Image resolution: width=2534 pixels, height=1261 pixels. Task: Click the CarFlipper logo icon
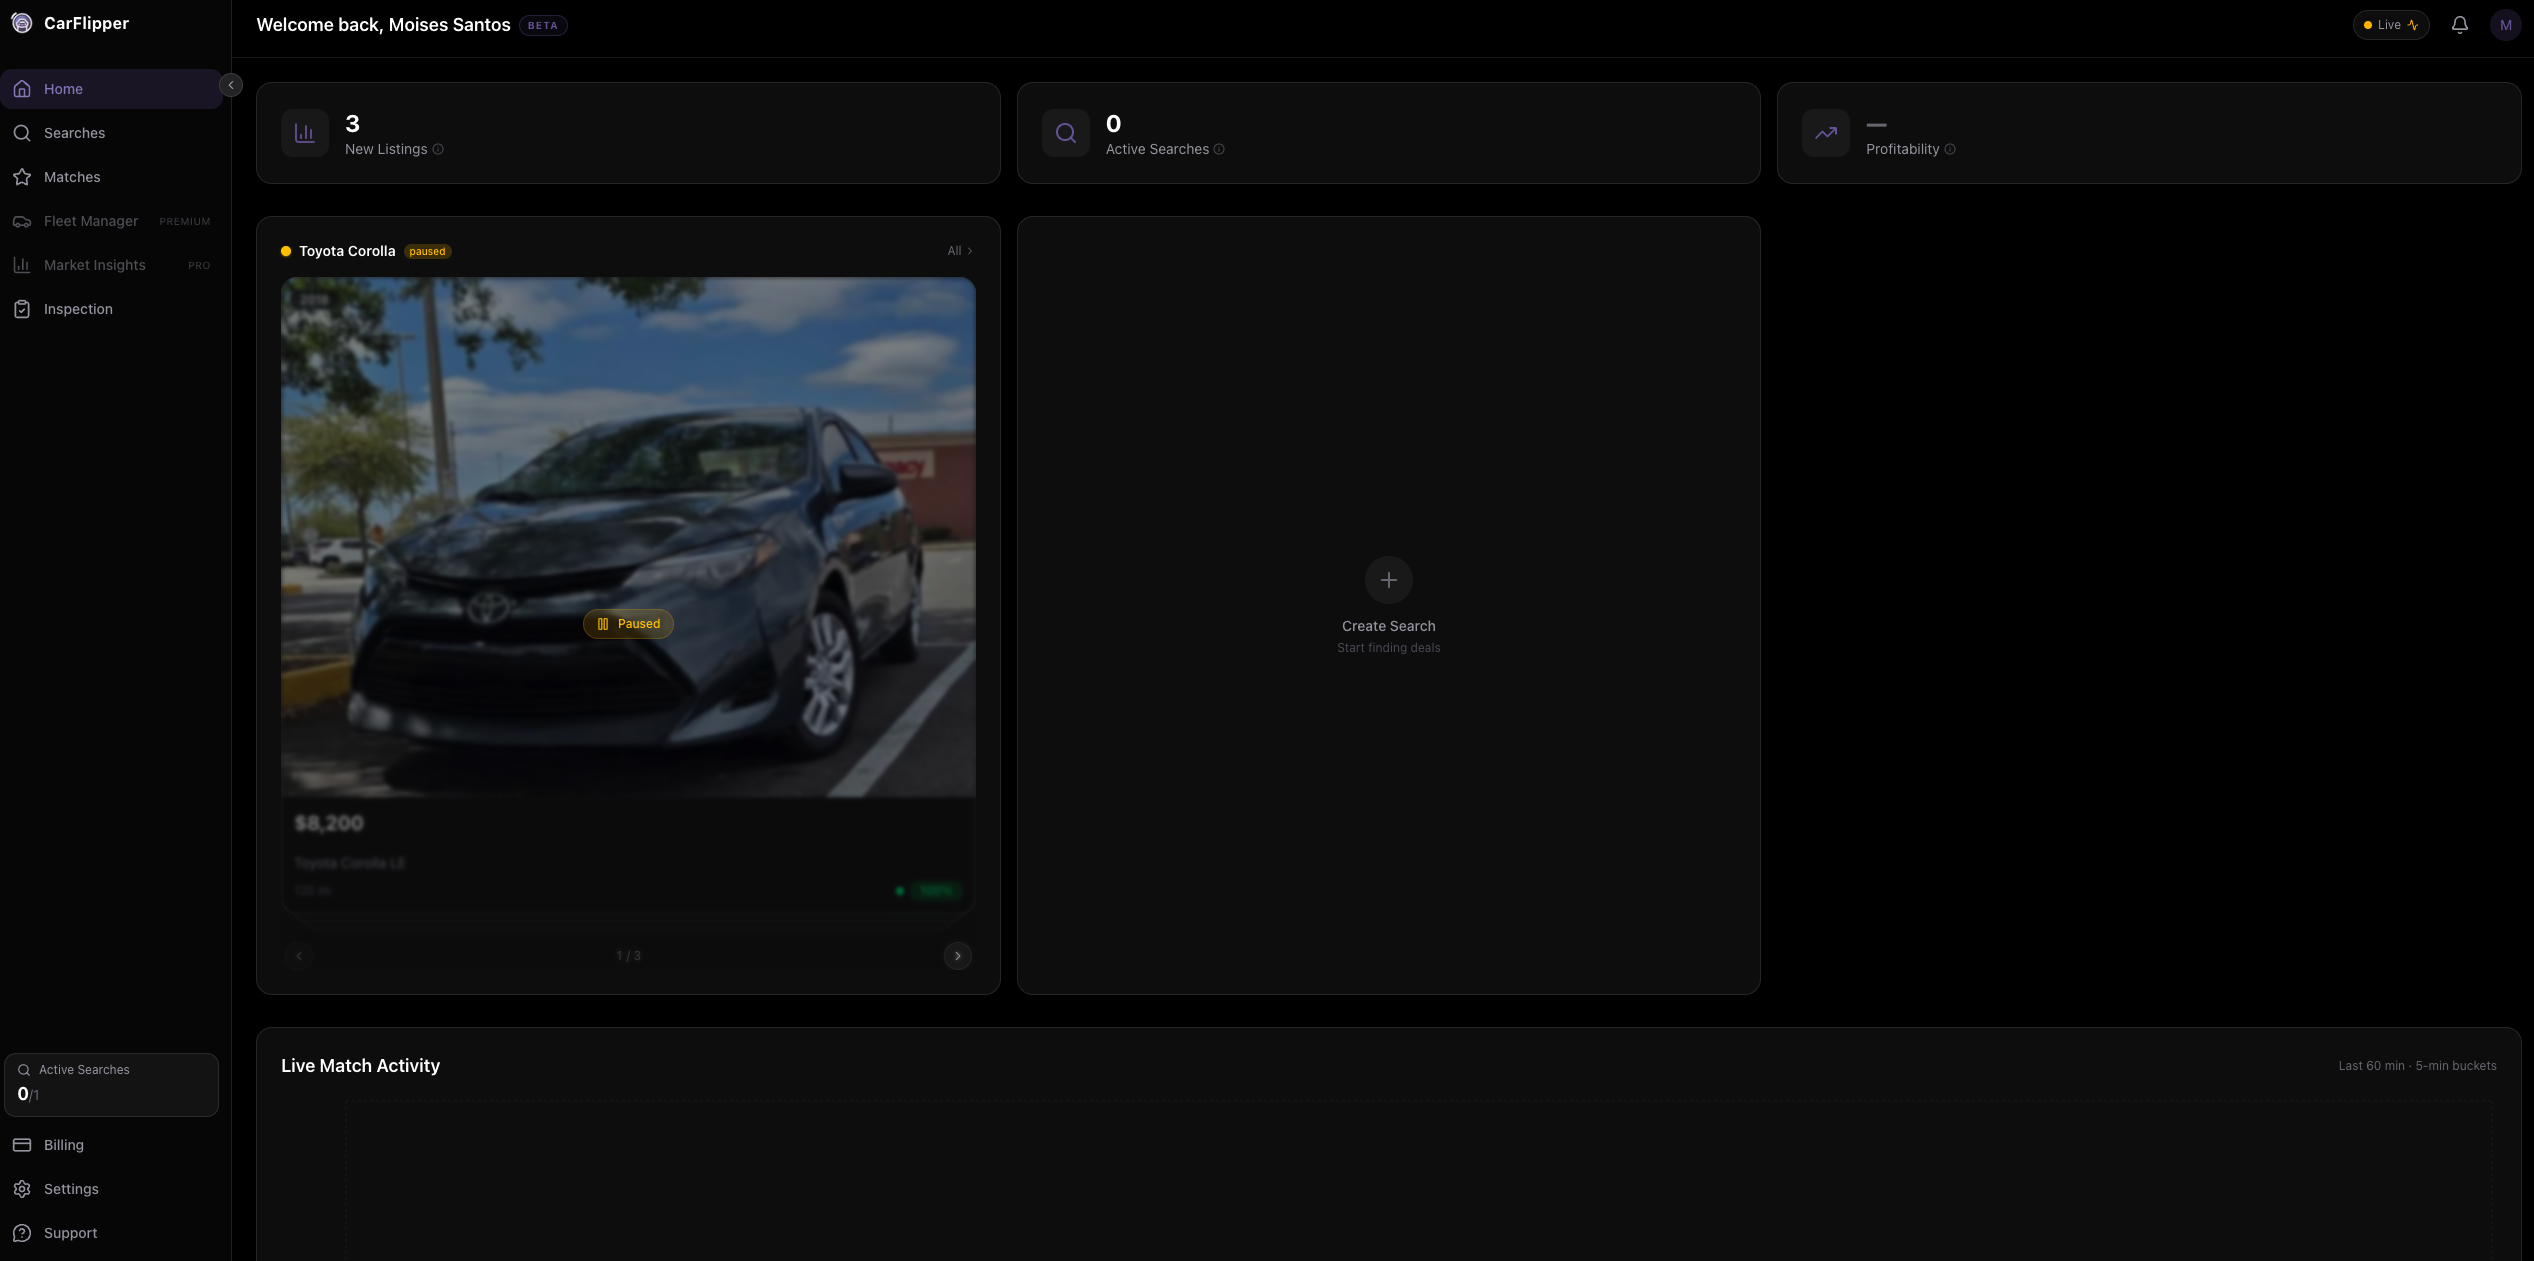tap(21, 23)
